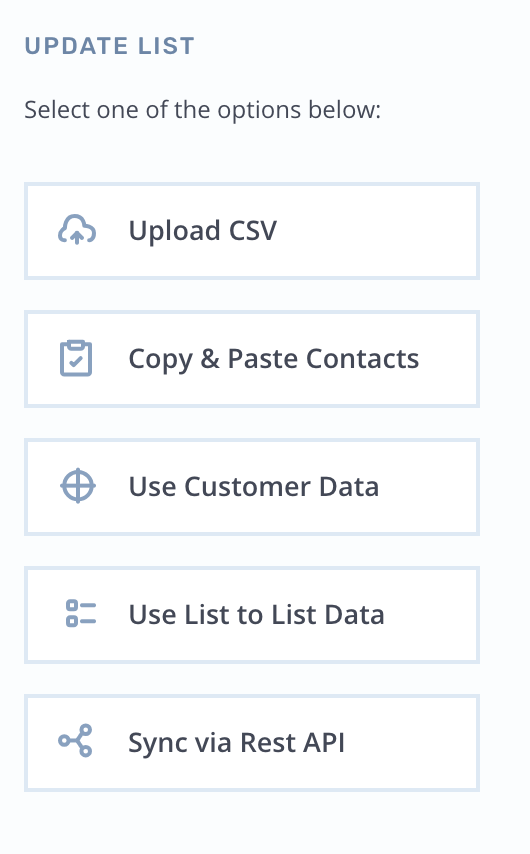Viewport: 530px width, 854px height.
Task: Click the UPDATE LIST heading
Action: pos(109,46)
